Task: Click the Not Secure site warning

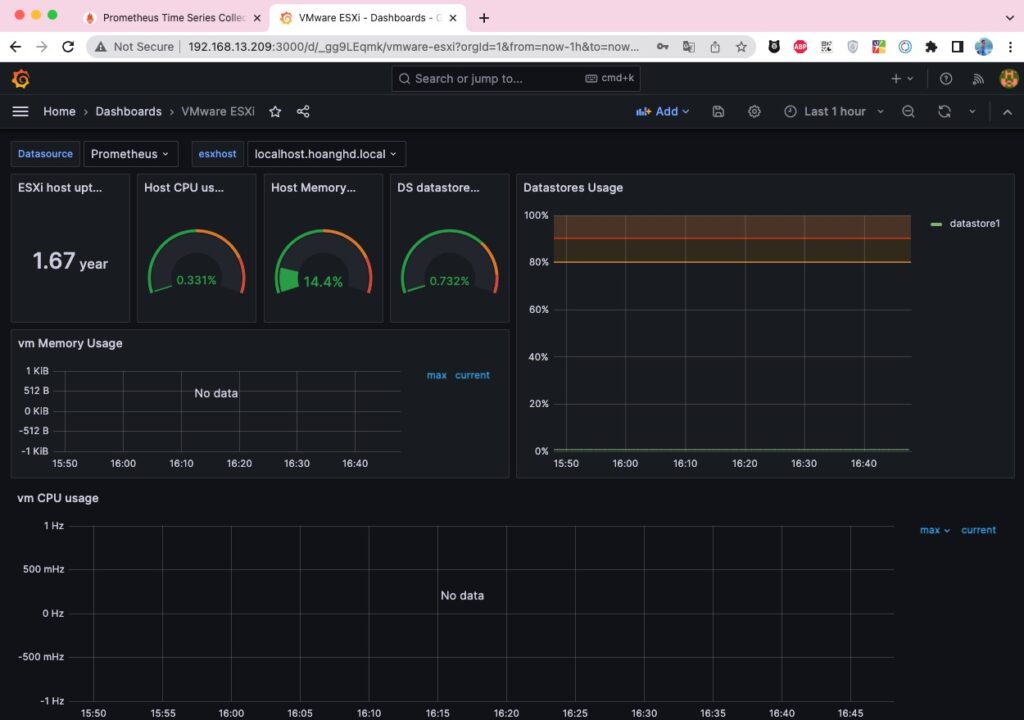Action: click(x=135, y=47)
